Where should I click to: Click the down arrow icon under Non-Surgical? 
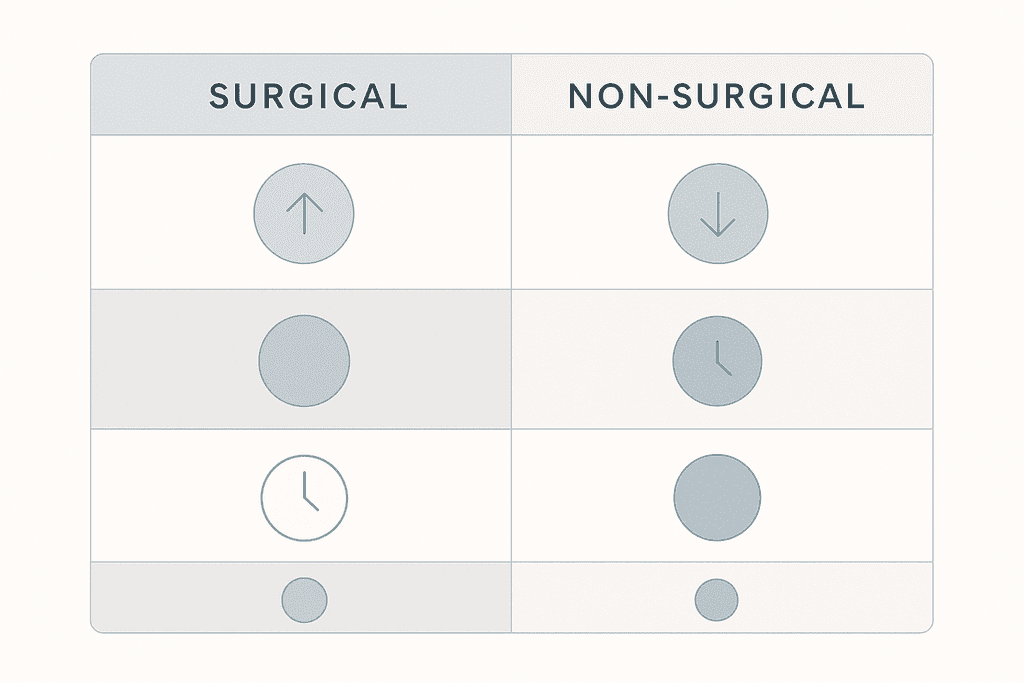(x=718, y=214)
